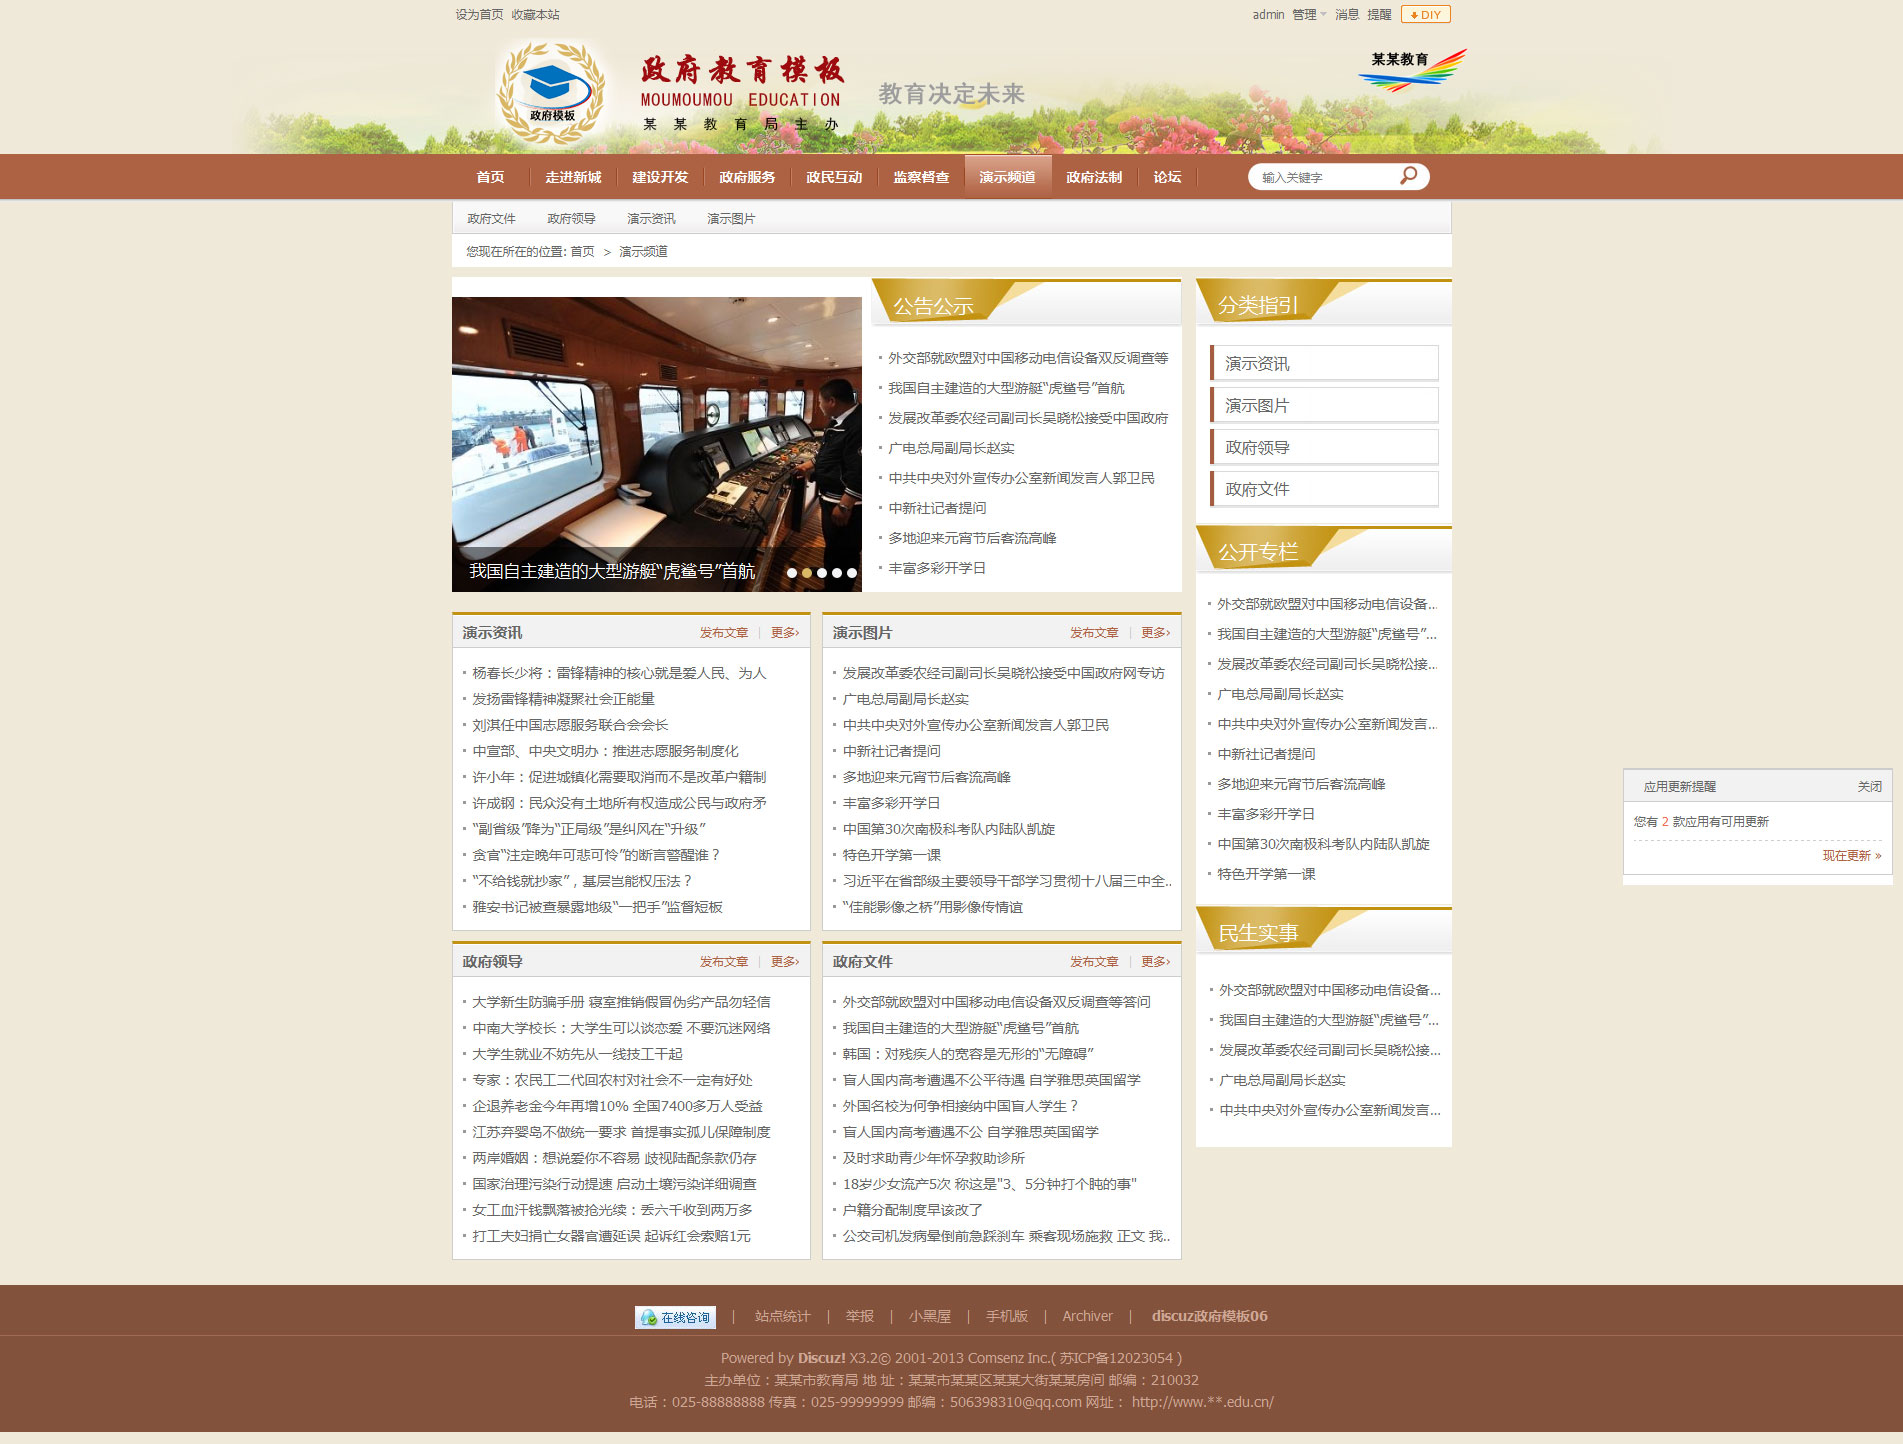
Task: Select the last carousel dot indicator
Action: 852,573
